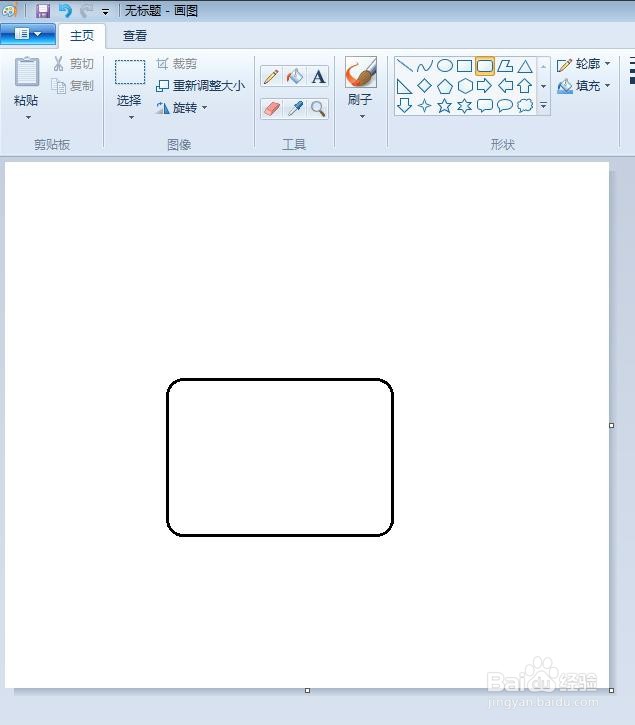Click the rectangular Select (选择) tool button
The width and height of the screenshot is (635, 725).
(129, 82)
